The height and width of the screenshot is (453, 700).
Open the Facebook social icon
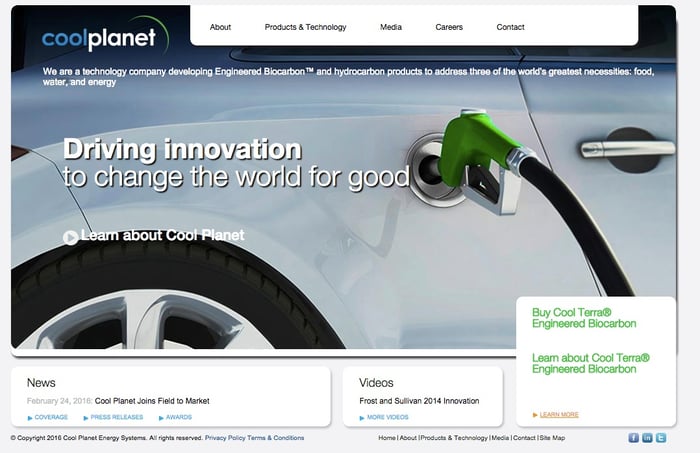633,438
